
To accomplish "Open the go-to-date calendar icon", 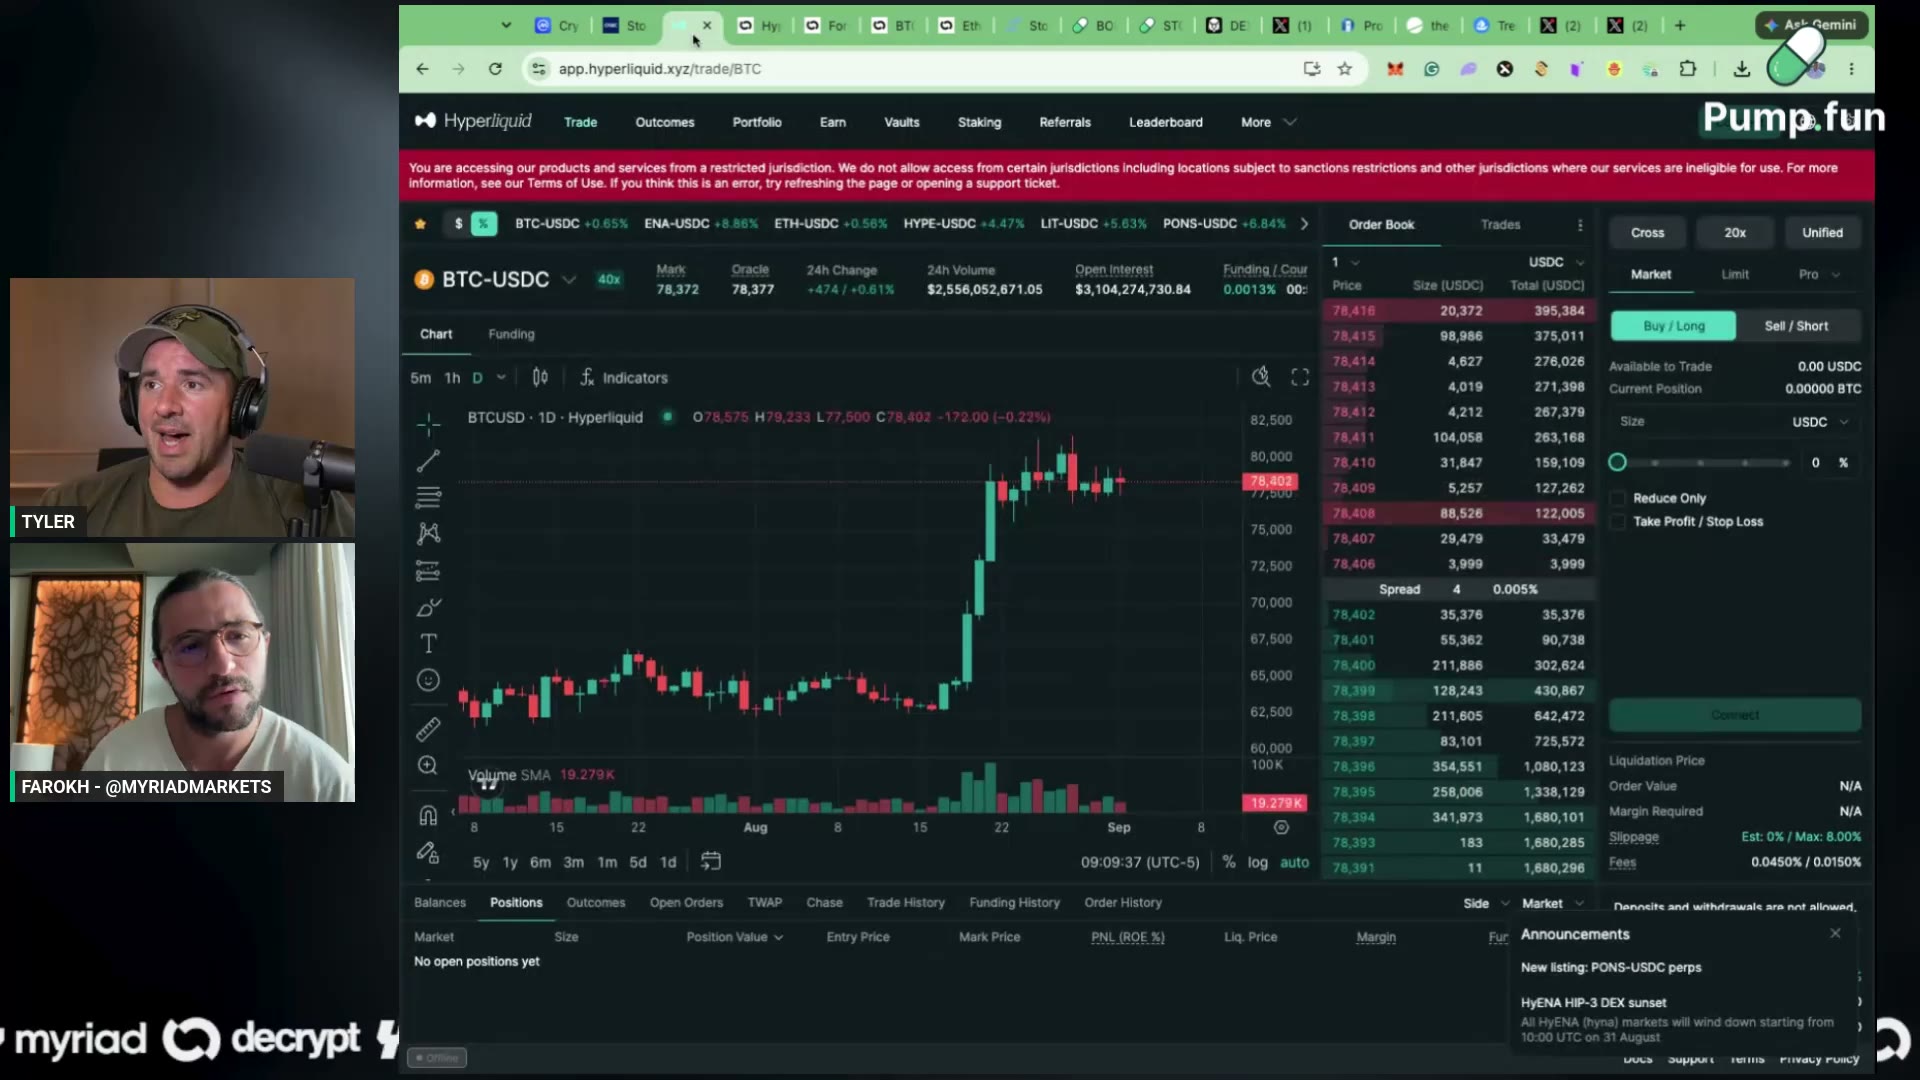I will [711, 861].
